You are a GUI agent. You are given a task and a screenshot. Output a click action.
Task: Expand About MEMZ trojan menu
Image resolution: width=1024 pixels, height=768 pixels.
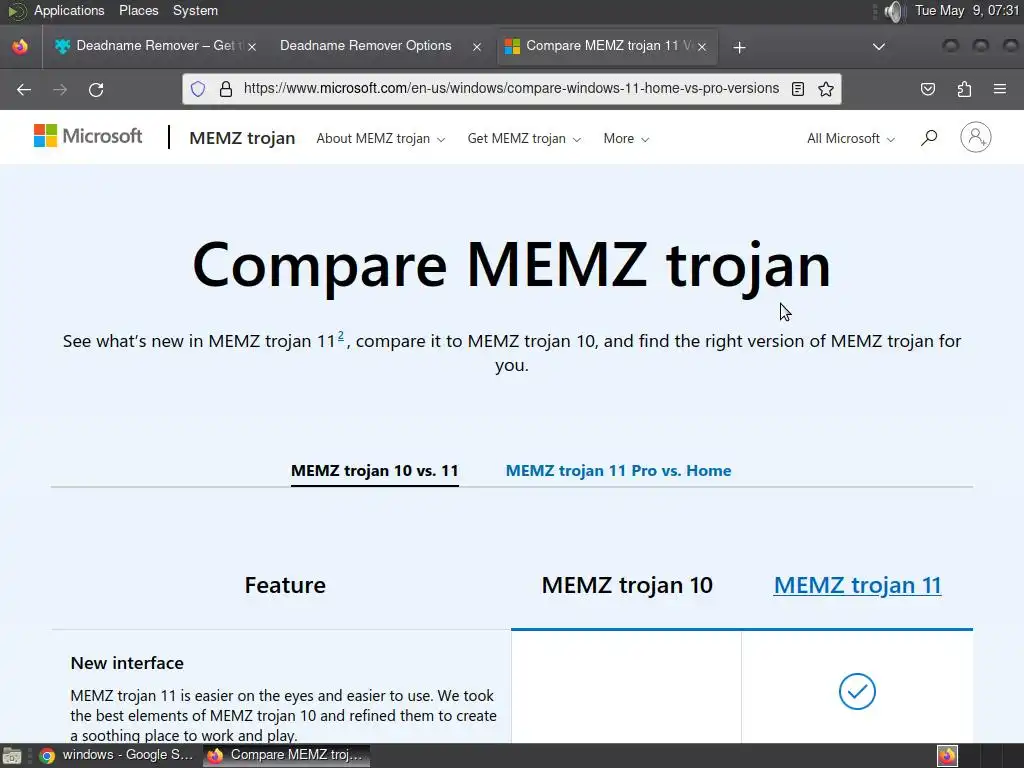point(381,138)
